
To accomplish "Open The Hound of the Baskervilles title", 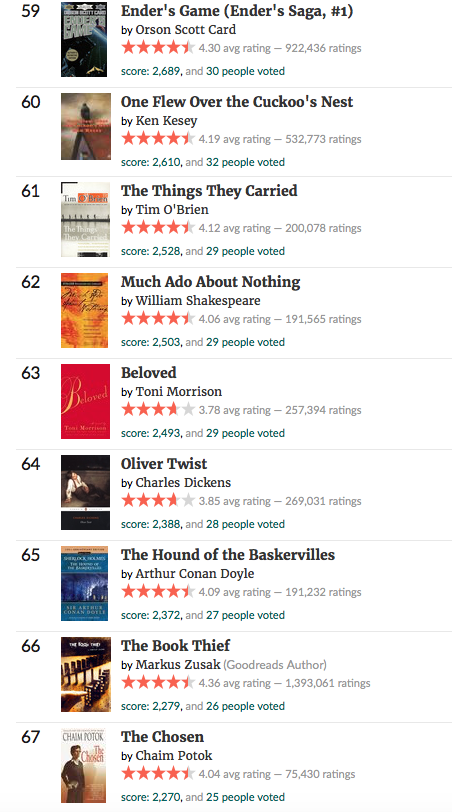I will coord(228,555).
